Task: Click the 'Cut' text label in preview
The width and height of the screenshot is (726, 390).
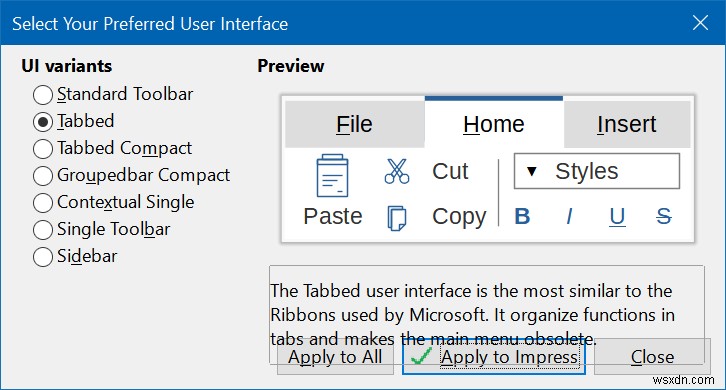Action: pyautogui.click(x=450, y=171)
